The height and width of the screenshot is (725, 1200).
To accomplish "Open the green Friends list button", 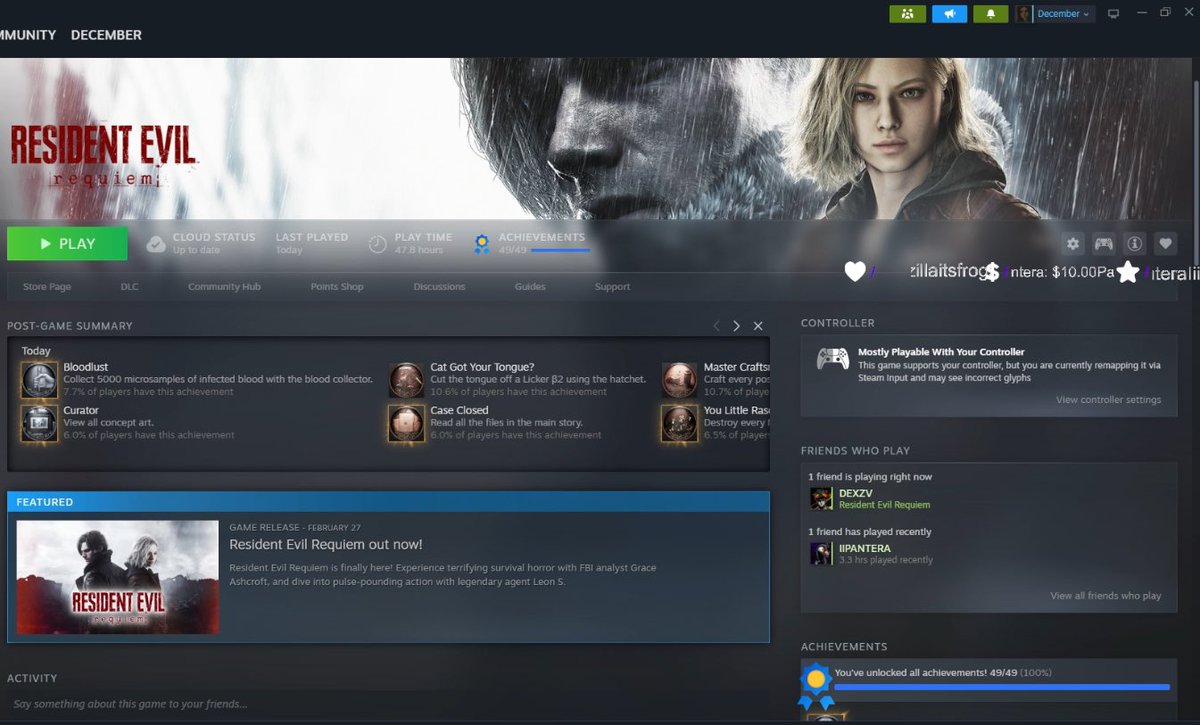I will click(x=907, y=14).
